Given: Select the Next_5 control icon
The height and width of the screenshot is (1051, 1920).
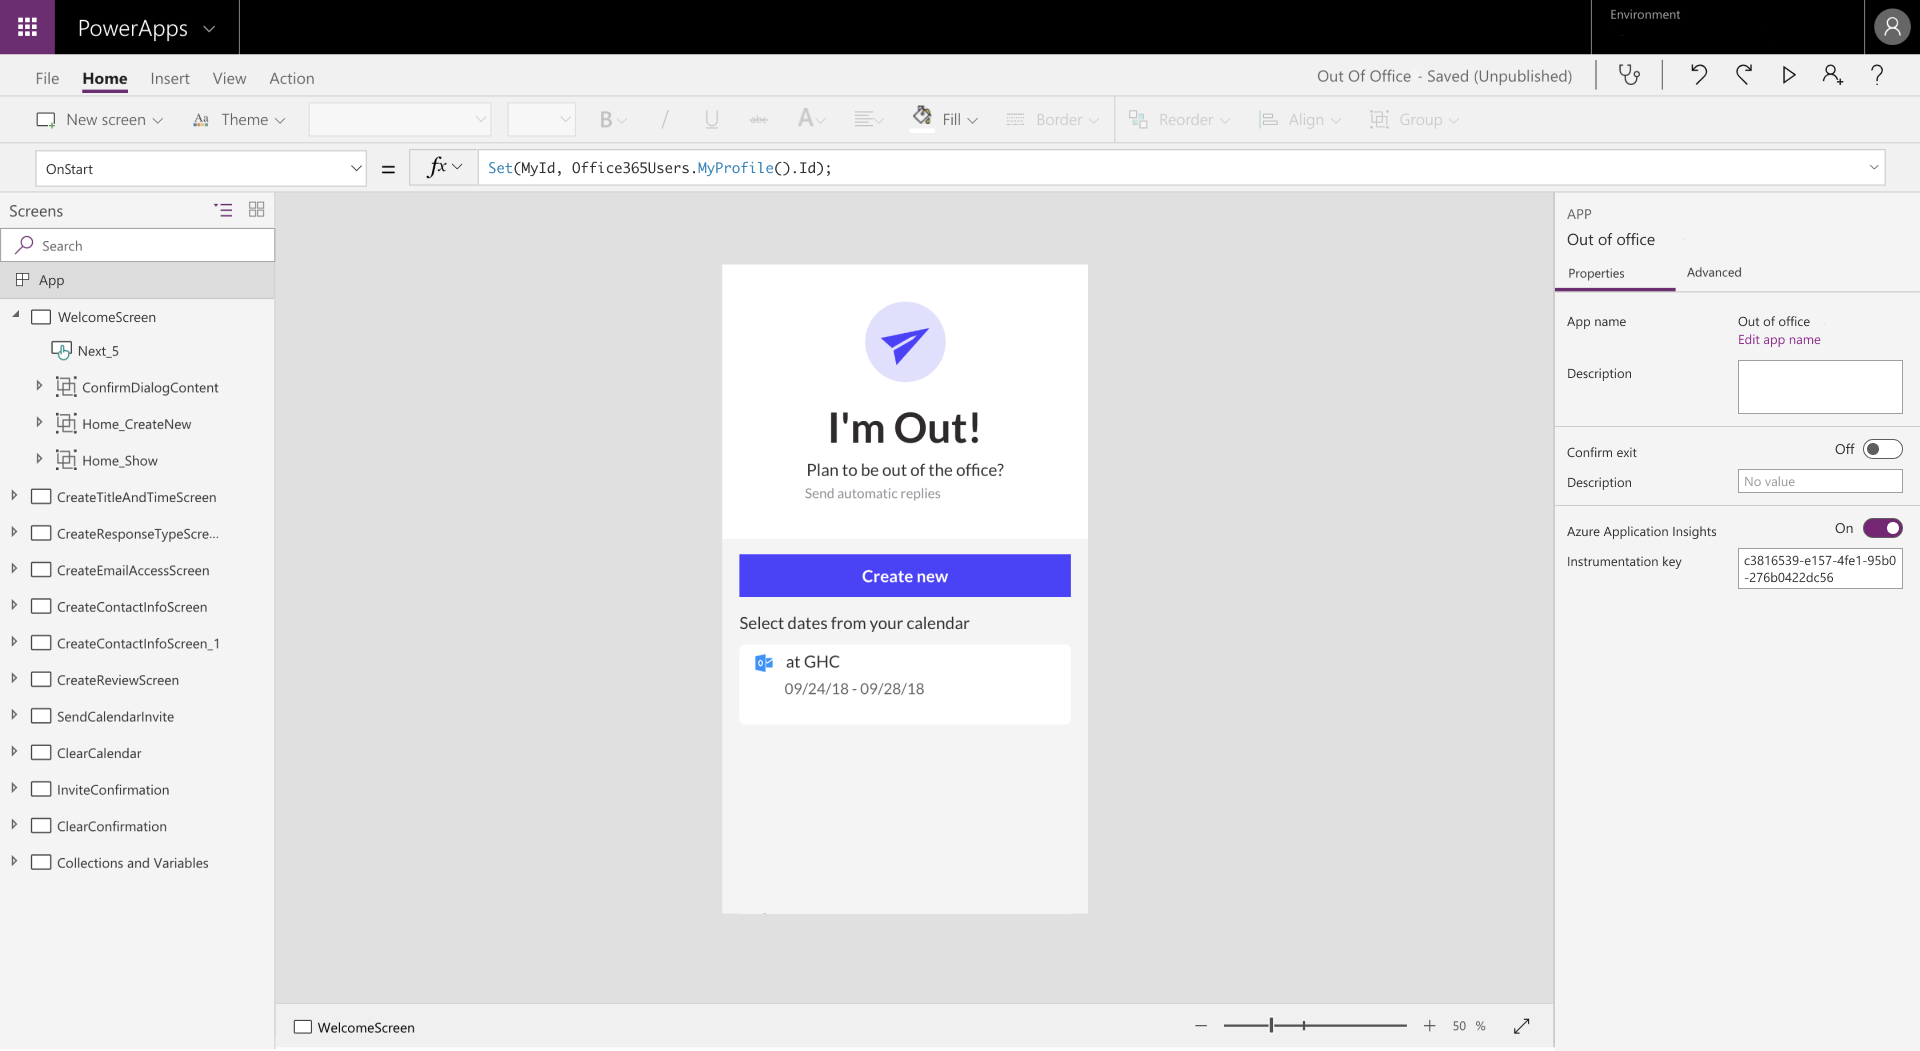Looking at the screenshot, I should [x=61, y=350].
